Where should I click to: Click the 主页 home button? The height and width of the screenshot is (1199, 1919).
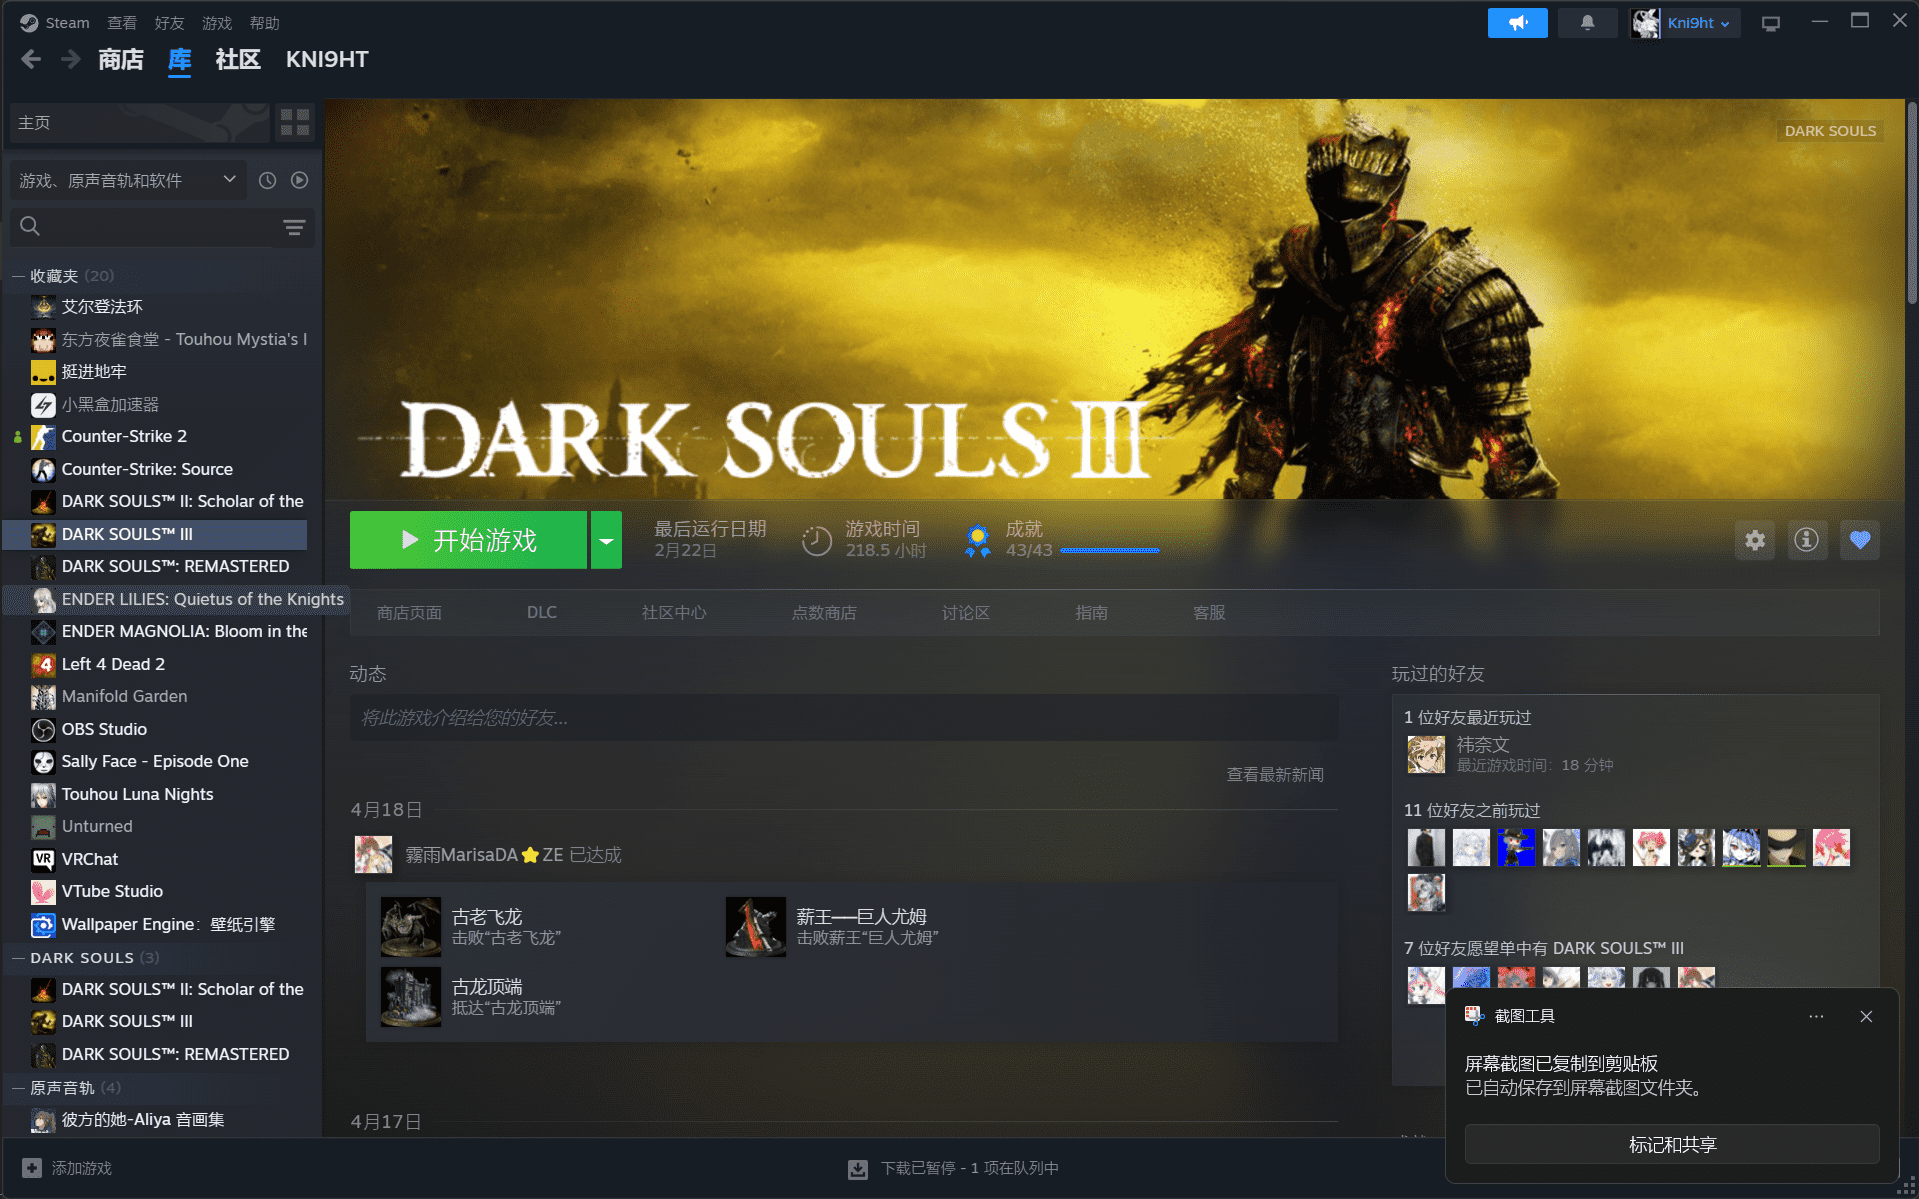pyautogui.click(x=139, y=123)
